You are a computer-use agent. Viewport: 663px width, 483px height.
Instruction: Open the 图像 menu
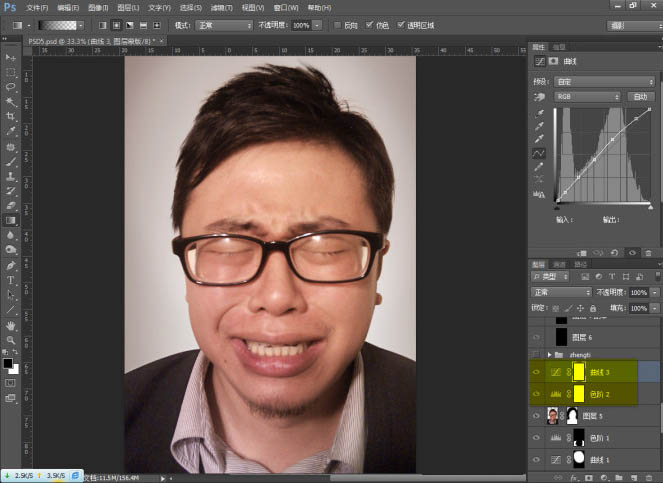(98, 7)
